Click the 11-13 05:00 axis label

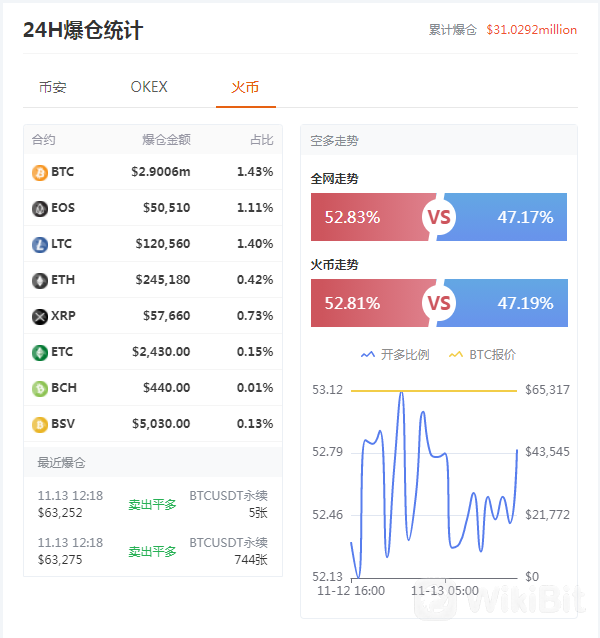[445, 591]
